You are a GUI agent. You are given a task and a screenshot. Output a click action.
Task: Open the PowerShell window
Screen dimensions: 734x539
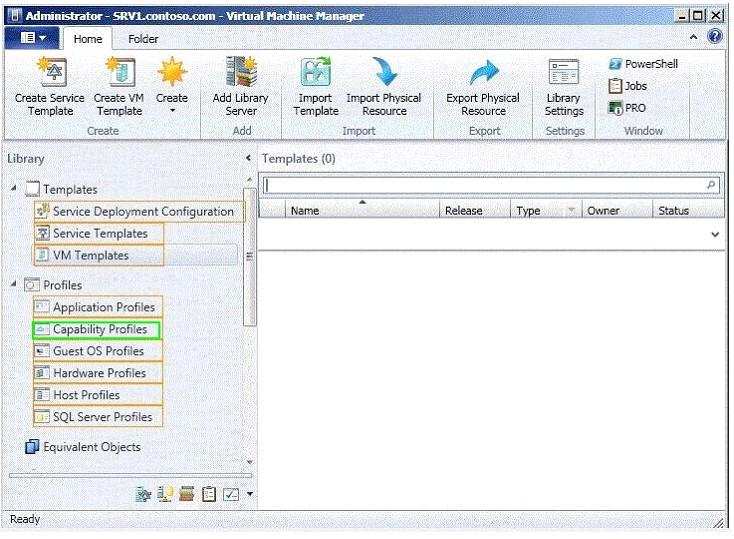(643, 64)
